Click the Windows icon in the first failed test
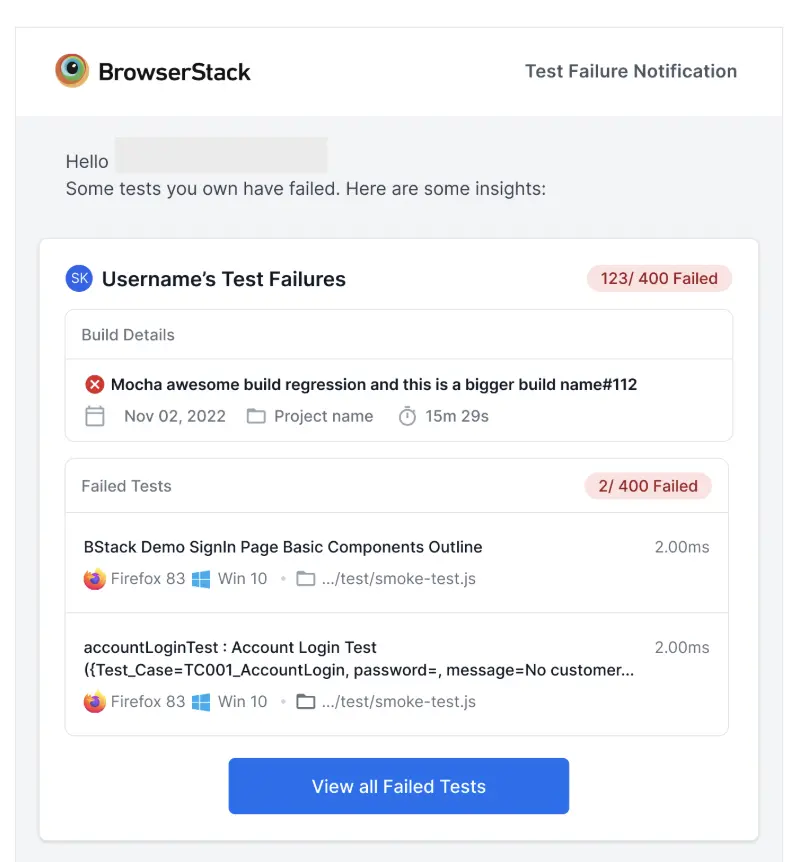 point(201,579)
